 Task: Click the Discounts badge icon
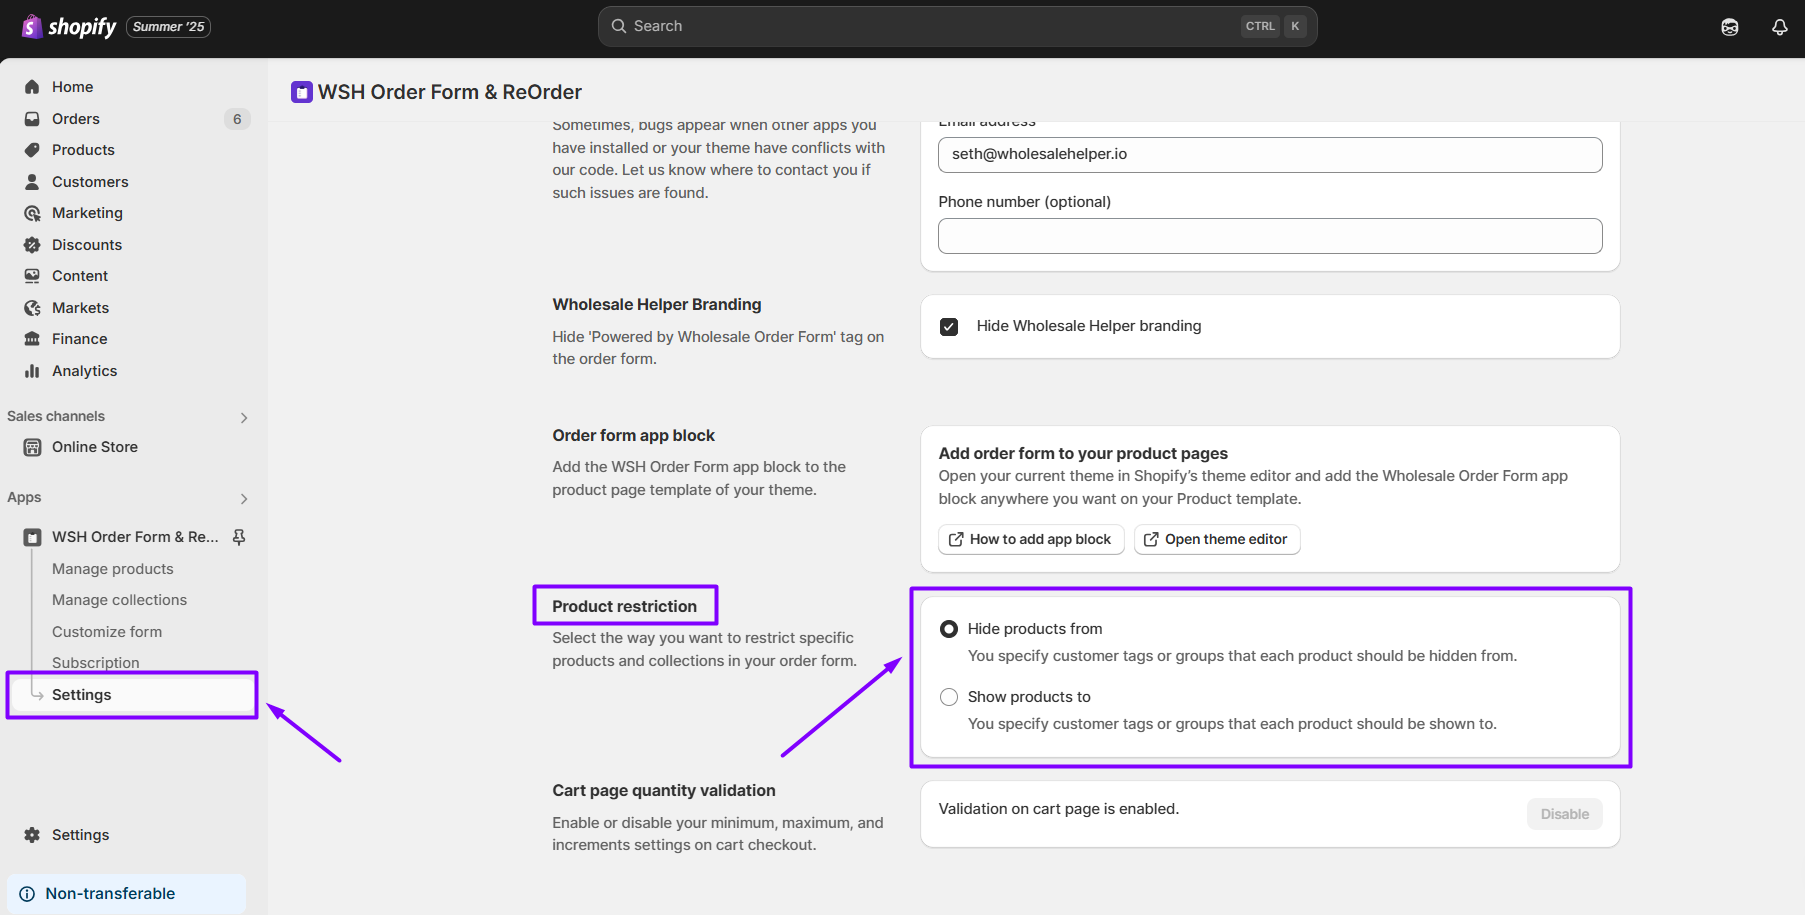pyautogui.click(x=32, y=245)
